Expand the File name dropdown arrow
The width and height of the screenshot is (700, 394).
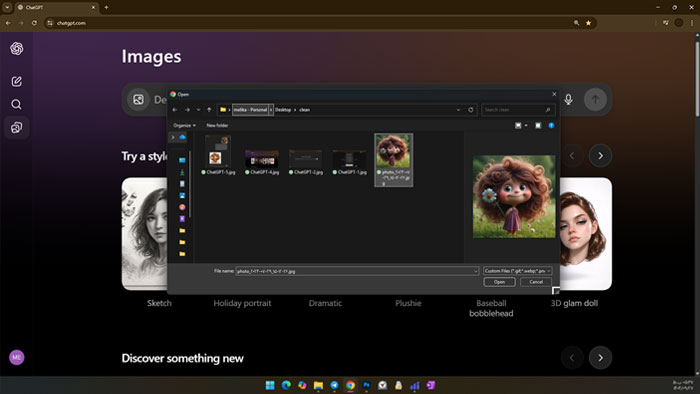click(475, 271)
